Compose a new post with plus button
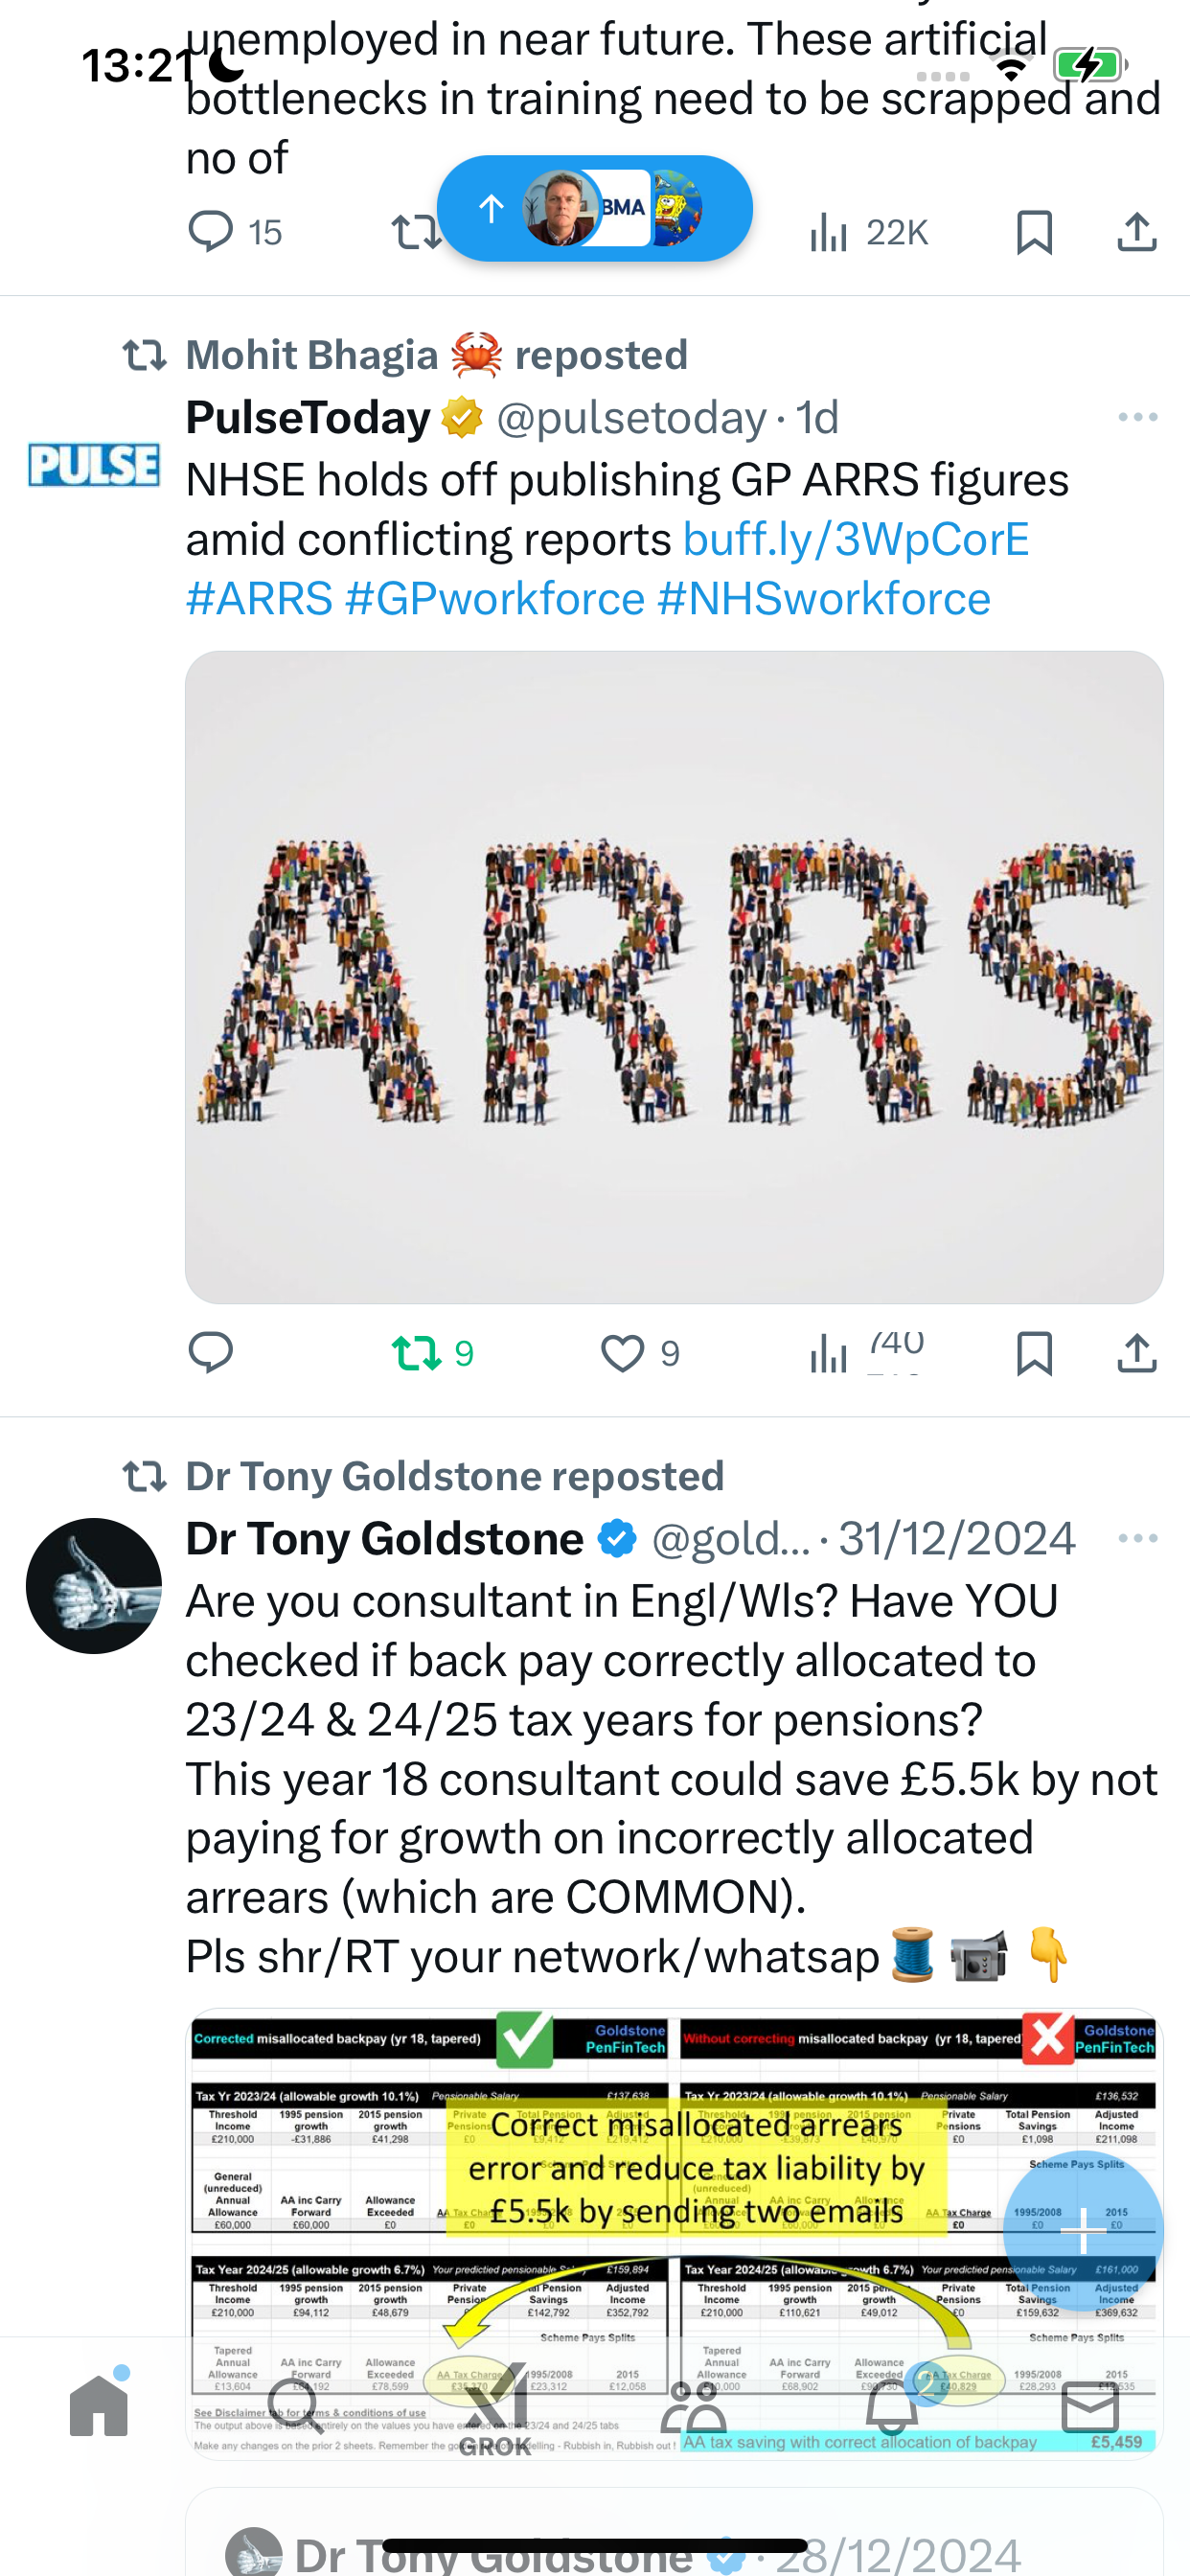Image resolution: width=1190 pixels, height=2576 pixels. [x=1083, y=2231]
